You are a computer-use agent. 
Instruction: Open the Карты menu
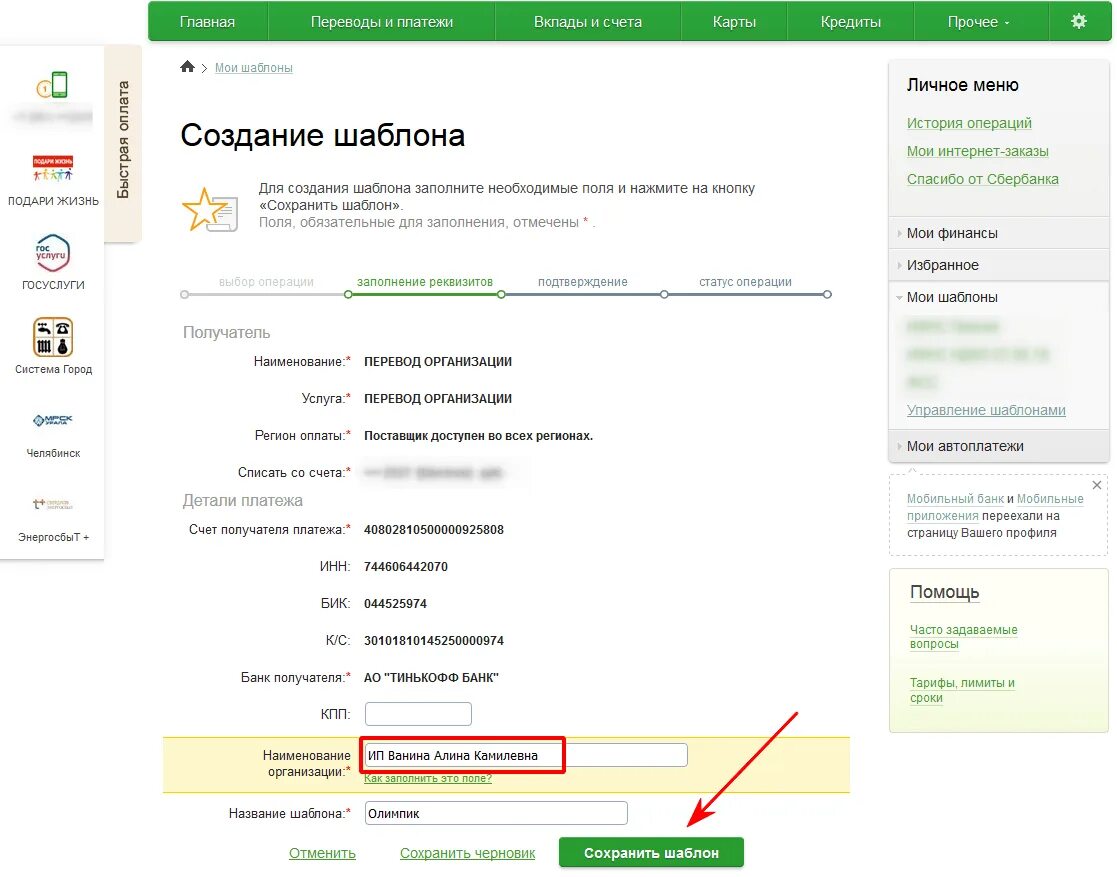734,21
